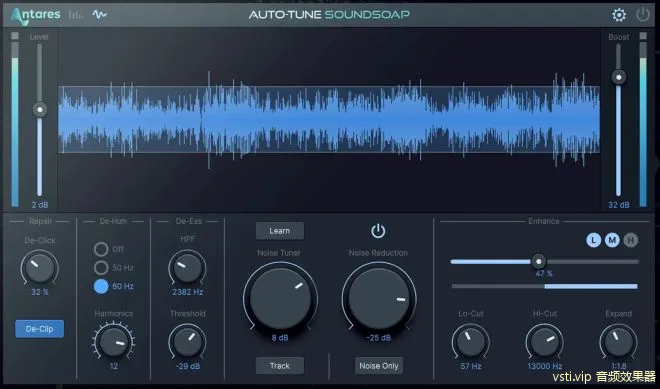This screenshot has height=389, width=660.
Task: Click the waveform view icon
Action: point(99,15)
